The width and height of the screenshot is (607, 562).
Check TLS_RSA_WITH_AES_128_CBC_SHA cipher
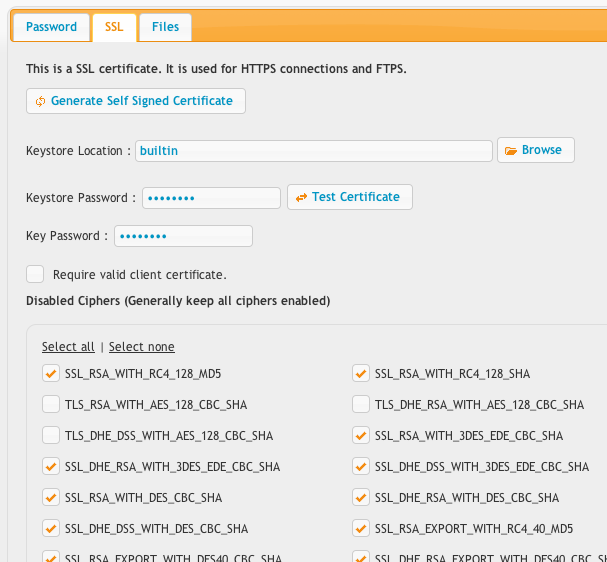point(51,404)
